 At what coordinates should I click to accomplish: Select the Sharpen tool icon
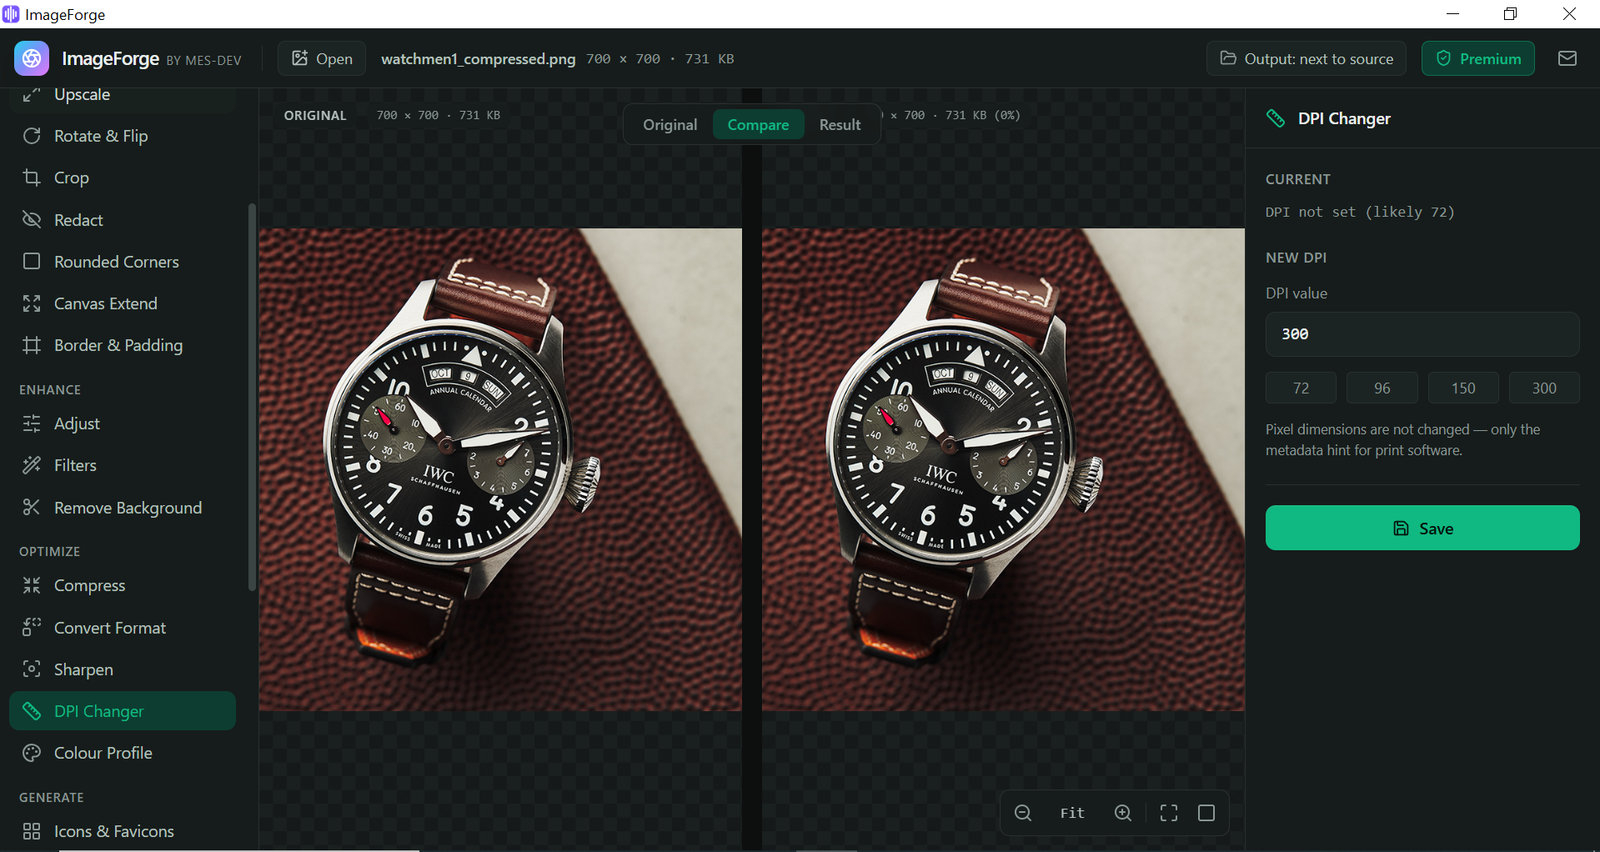click(32, 669)
